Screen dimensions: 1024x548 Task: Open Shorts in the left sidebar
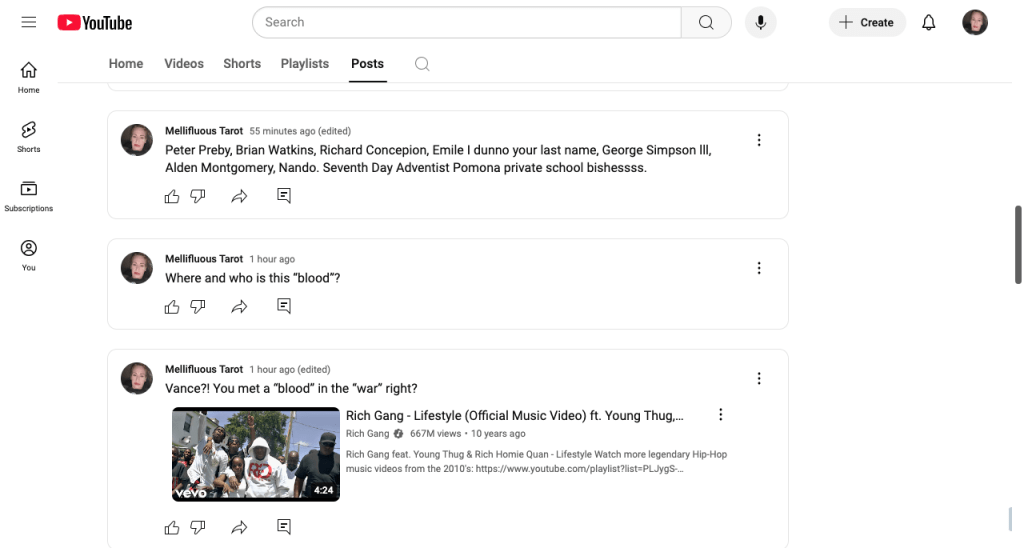pyautogui.click(x=29, y=137)
